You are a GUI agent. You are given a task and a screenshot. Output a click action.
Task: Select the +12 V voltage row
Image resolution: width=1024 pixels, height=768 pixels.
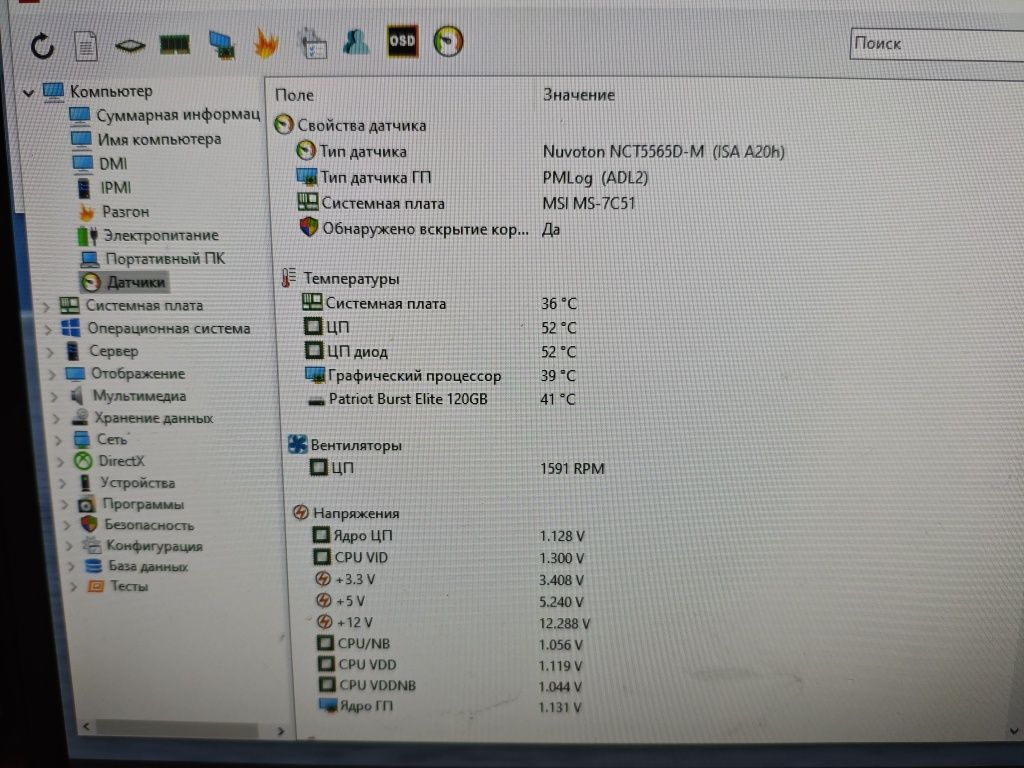[x=453, y=622]
